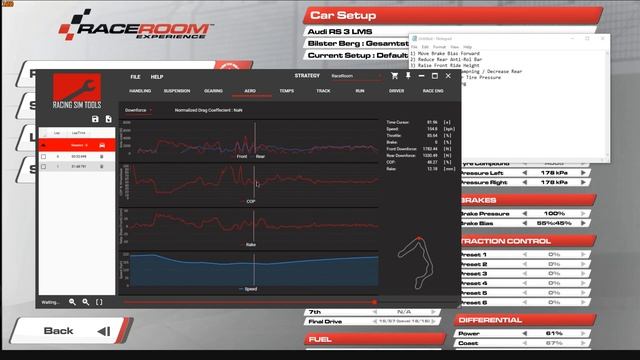
Task: Decrease Pressure Right with left arrow
Action: pyautogui.click(x=525, y=182)
